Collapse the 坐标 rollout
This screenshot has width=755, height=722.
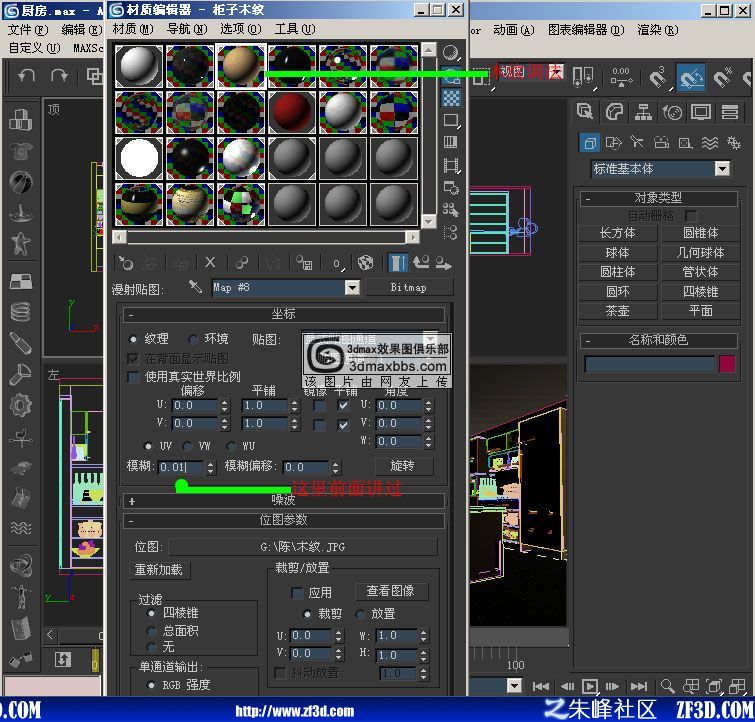[x=283, y=314]
